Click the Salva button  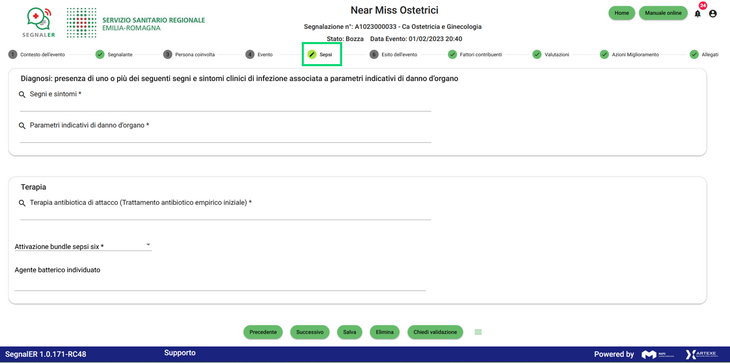(x=350, y=332)
